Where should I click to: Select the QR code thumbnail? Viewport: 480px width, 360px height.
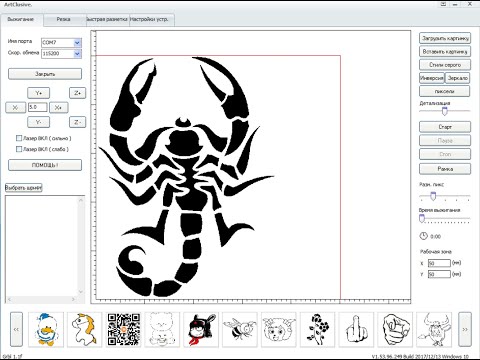coord(124,329)
